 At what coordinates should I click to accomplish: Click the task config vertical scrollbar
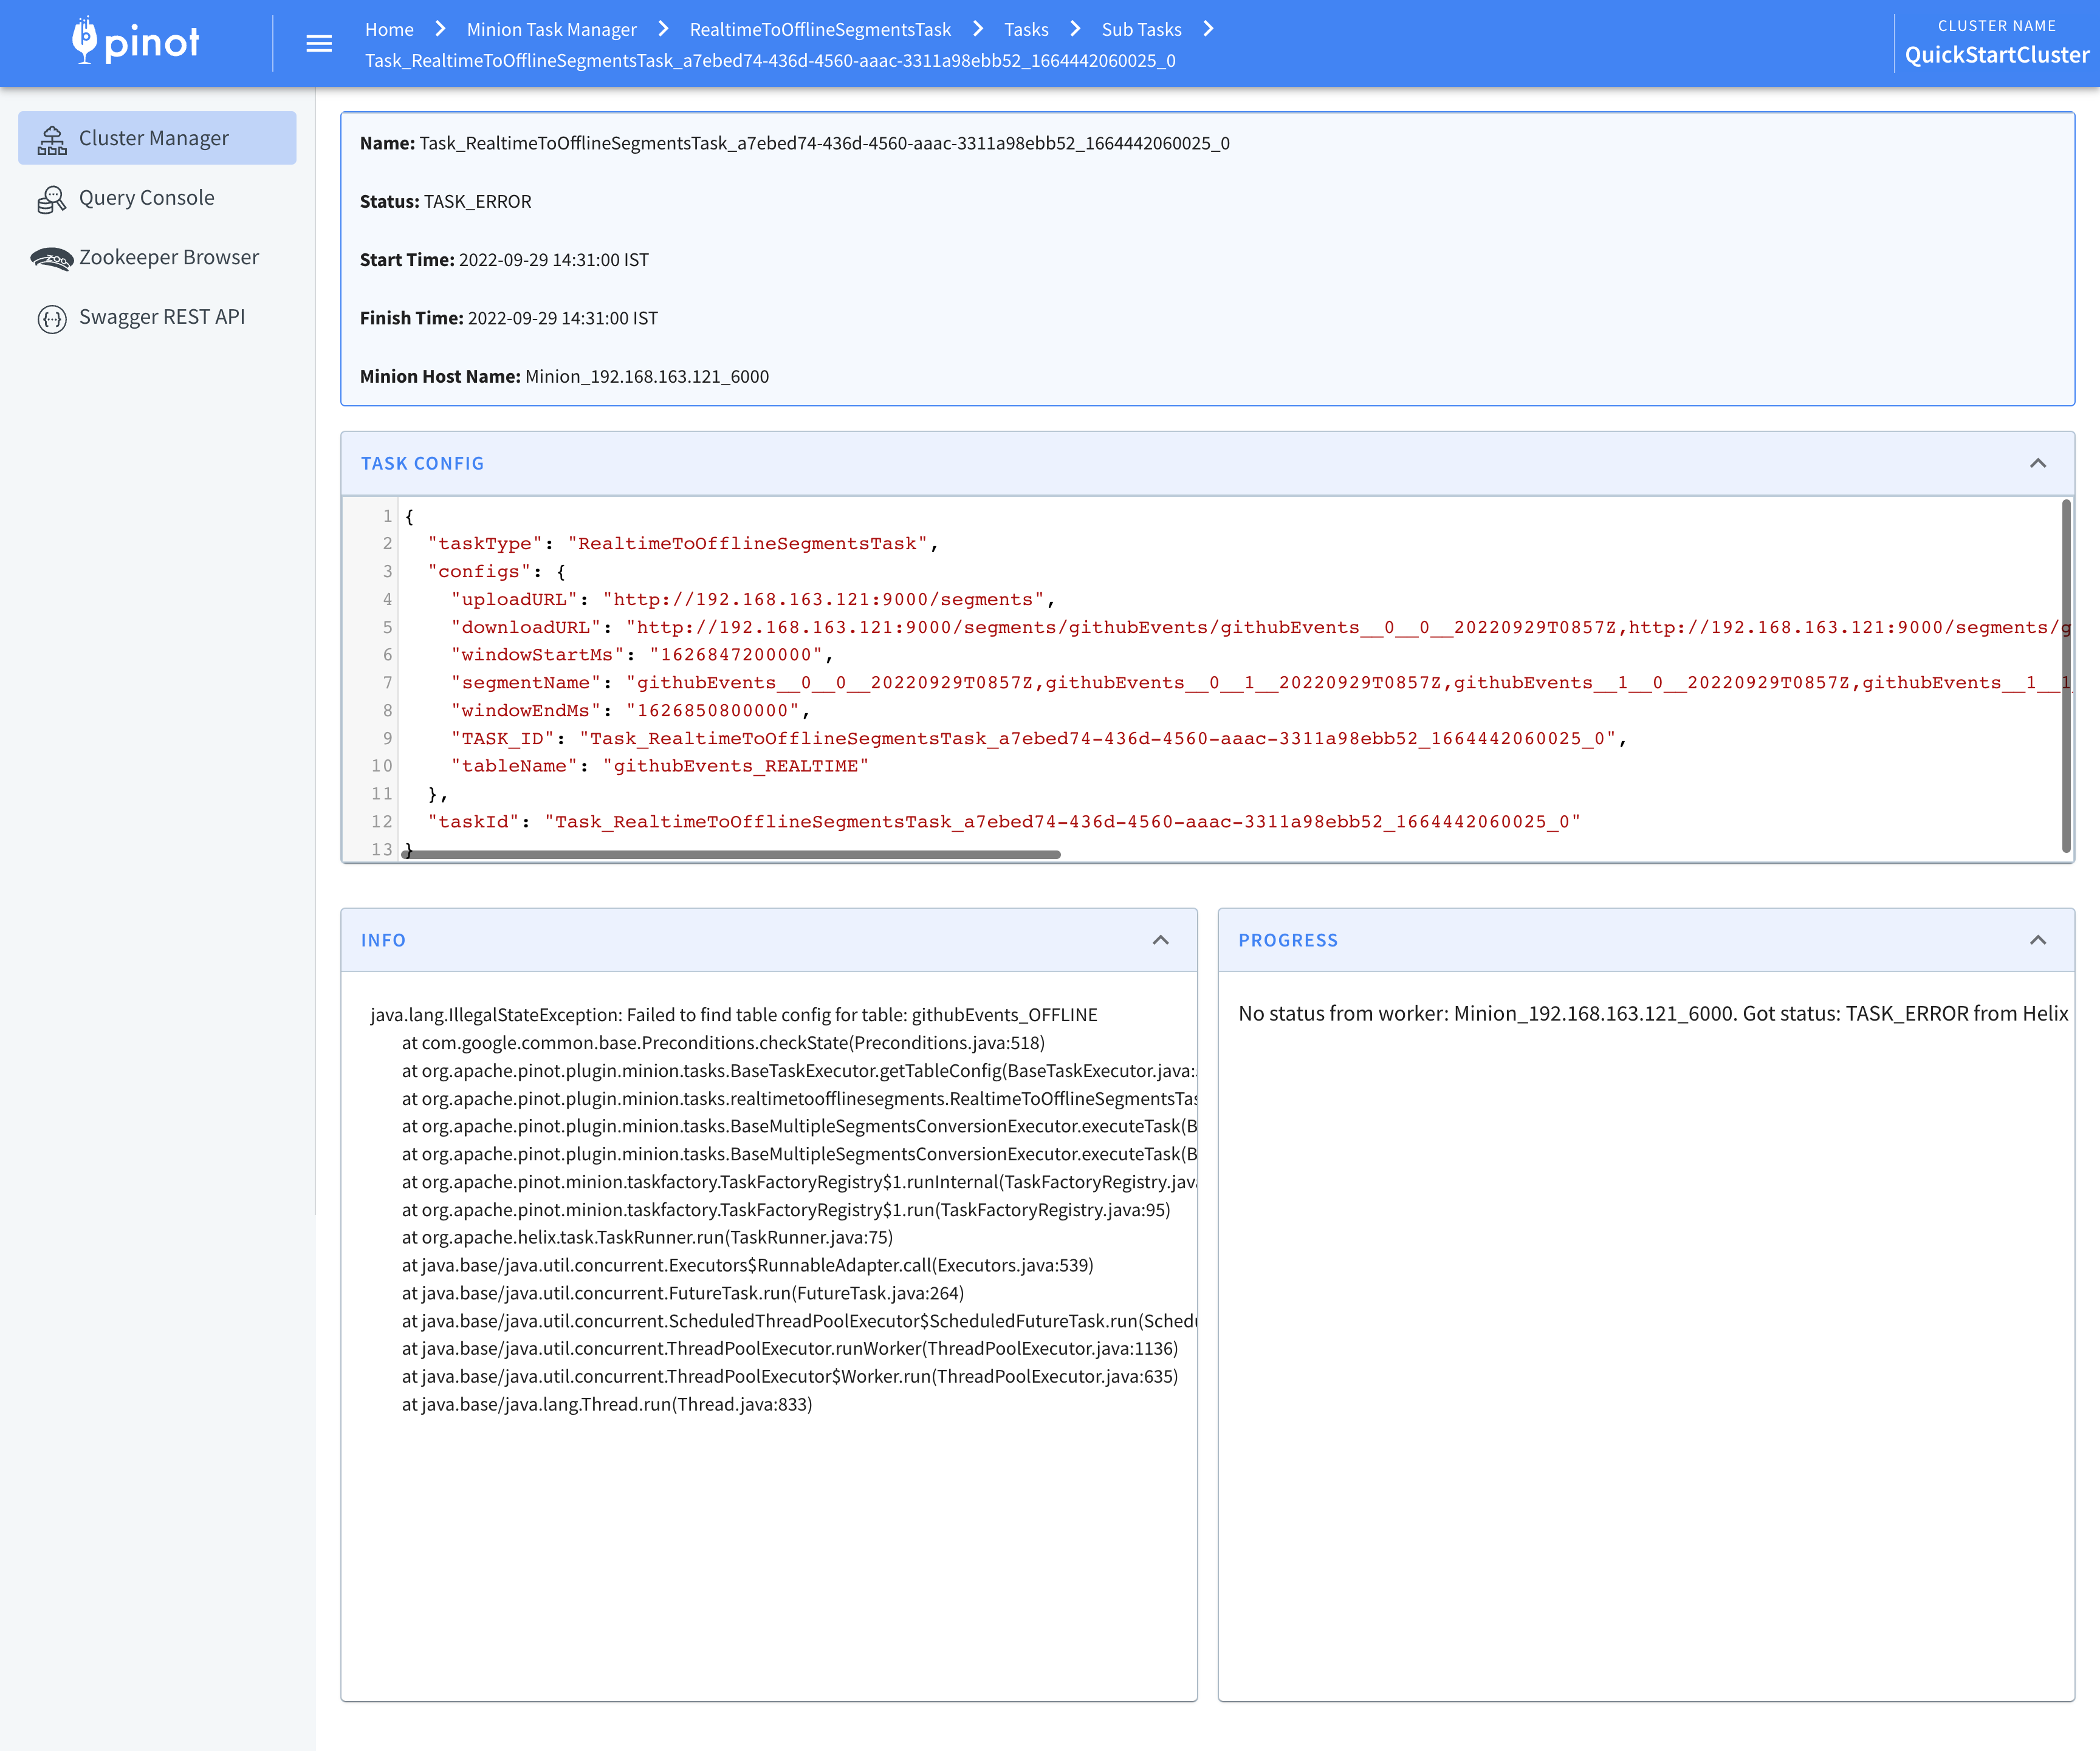(x=2065, y=675)
